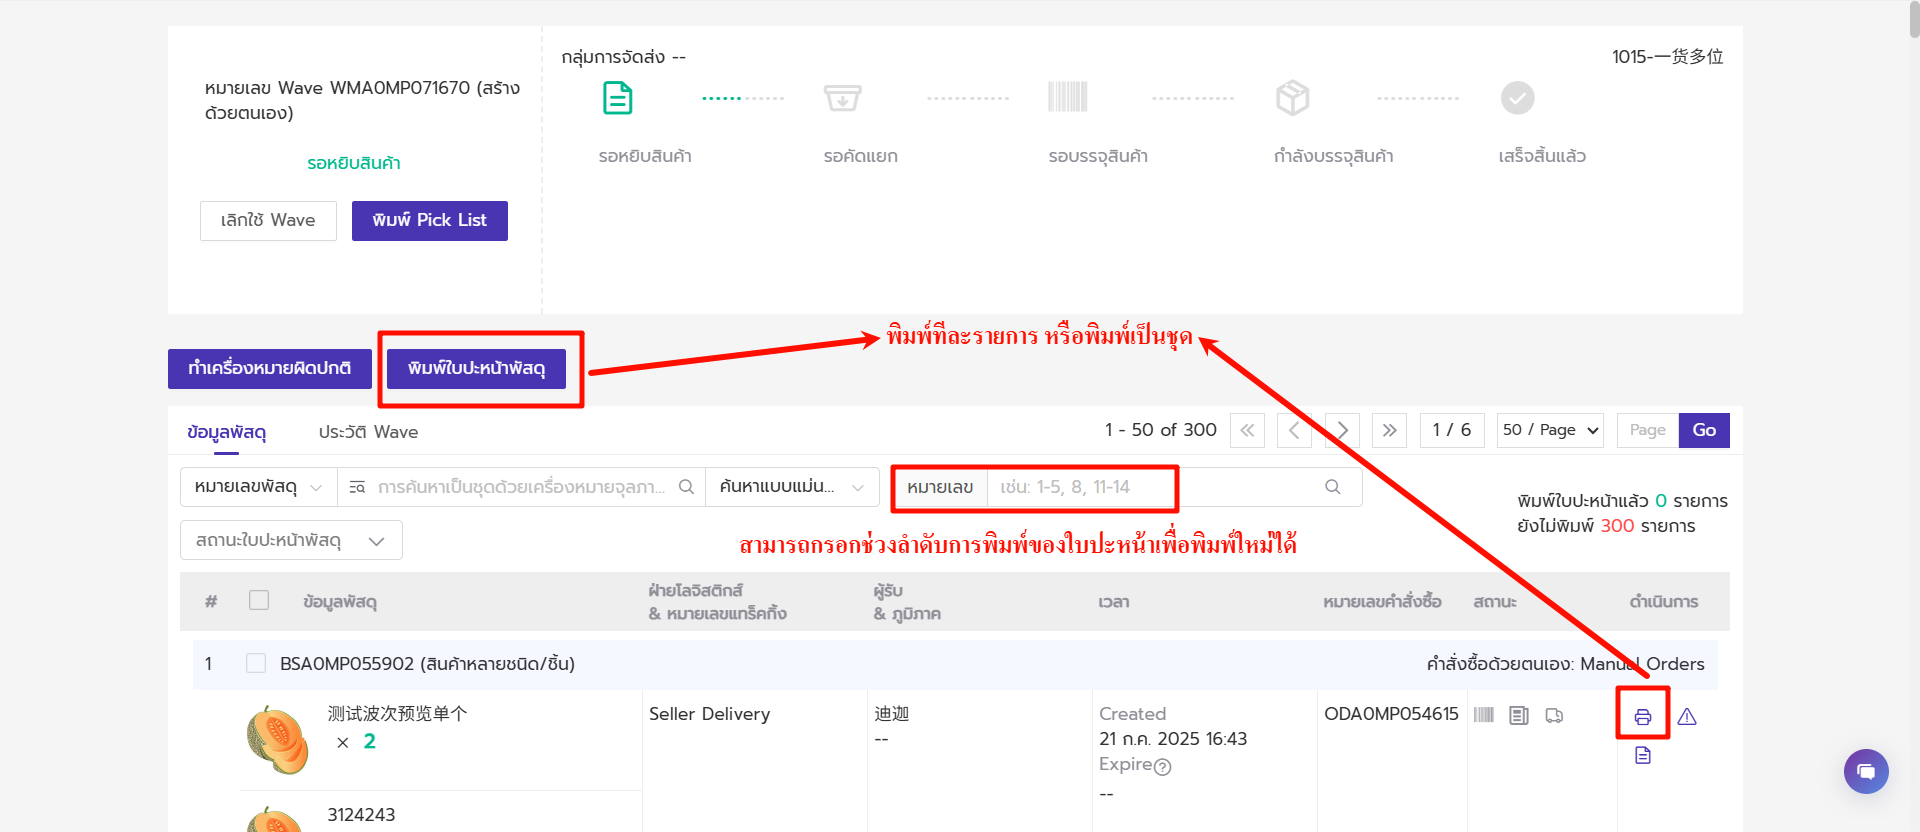The height and width of the screenshot is (832, 1920).
Task: Click the Go button for page jump
Action: (1704, 430)
